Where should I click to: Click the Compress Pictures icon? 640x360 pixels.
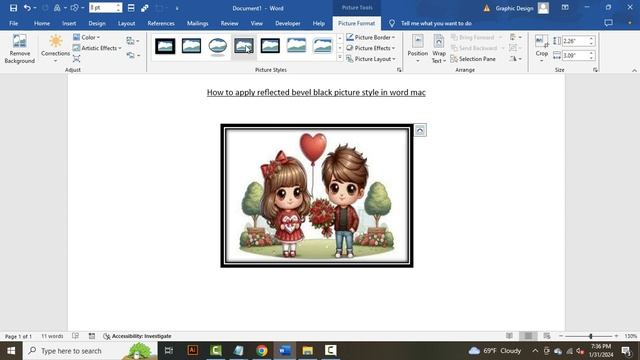point(131,40)
